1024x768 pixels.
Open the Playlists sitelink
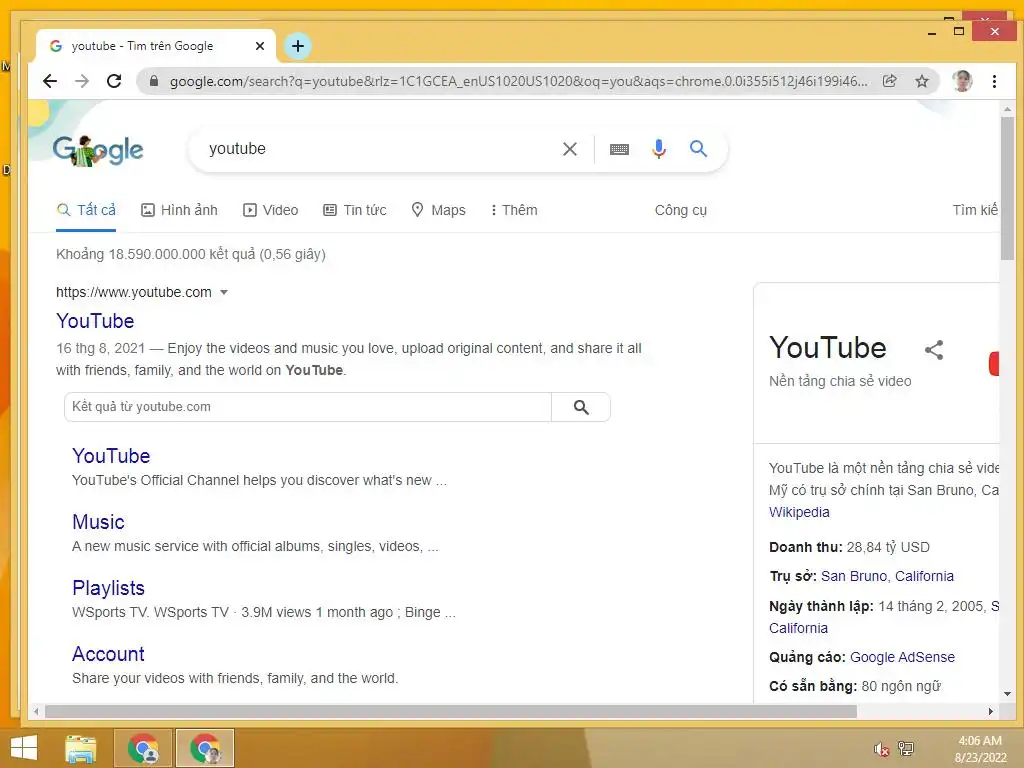click(x=108, y=588)
